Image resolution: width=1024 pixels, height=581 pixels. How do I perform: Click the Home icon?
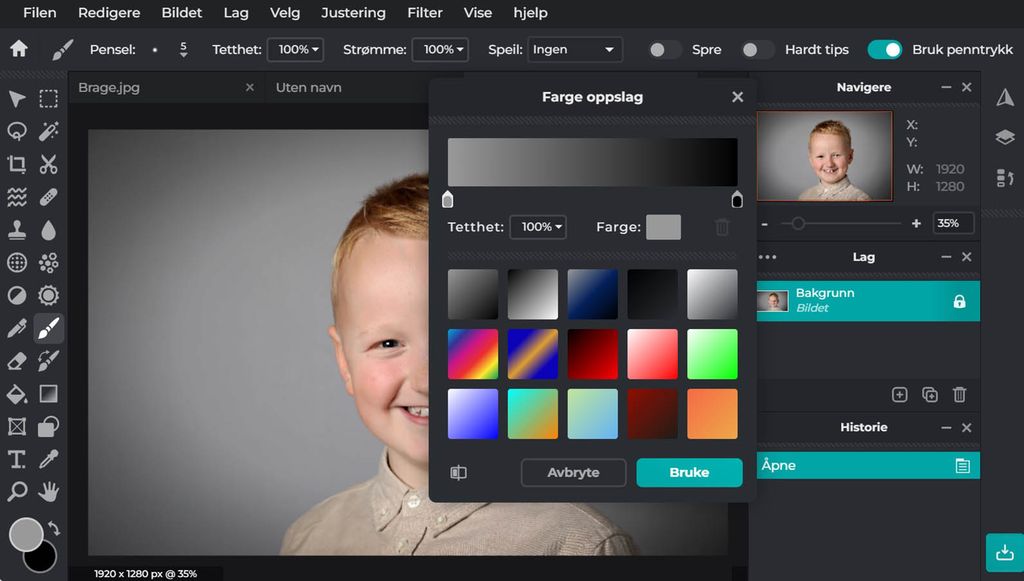pyautogui.click(x=19, y=49)
